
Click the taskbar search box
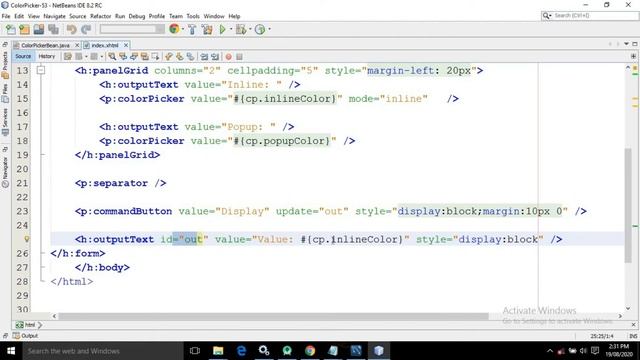[102, 351]
